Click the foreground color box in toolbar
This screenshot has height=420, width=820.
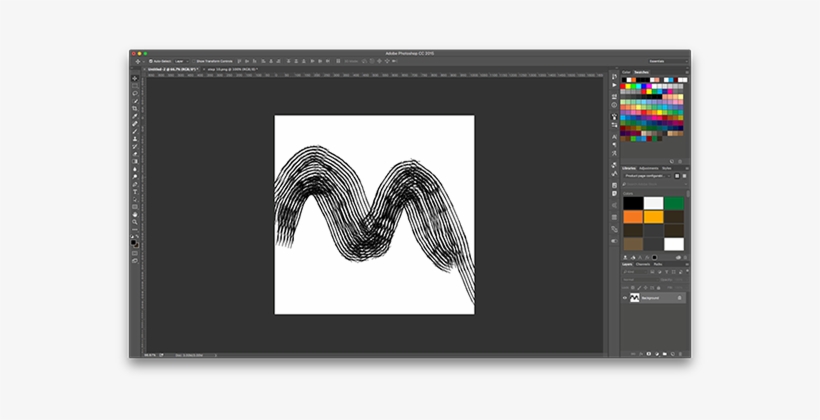pyautogui.click(x=133, y=242)
